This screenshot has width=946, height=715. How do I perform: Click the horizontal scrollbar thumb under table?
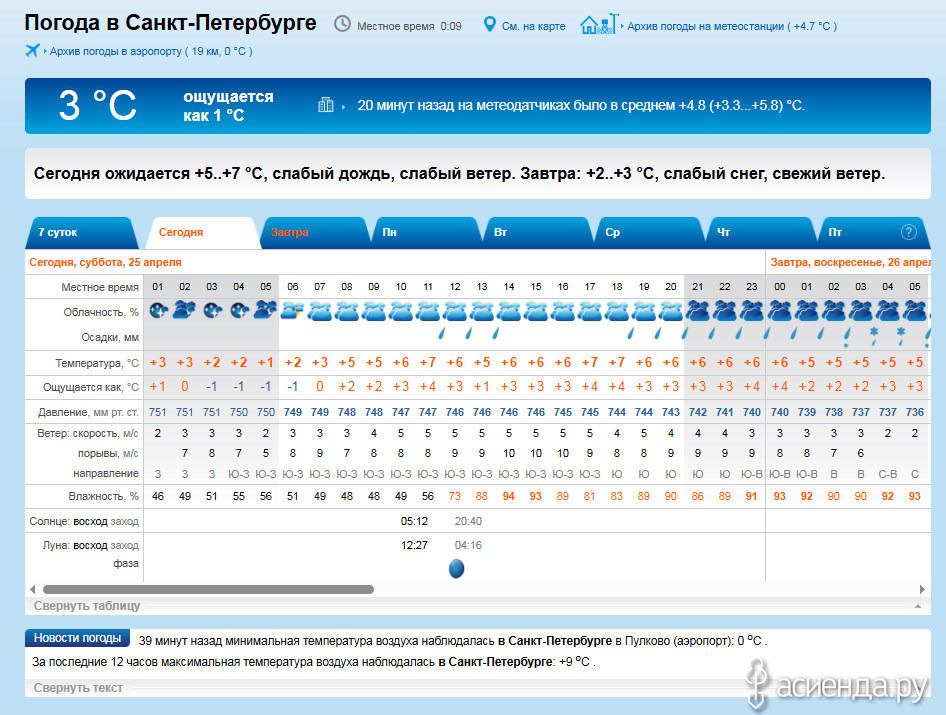click(x=208, y=590)
